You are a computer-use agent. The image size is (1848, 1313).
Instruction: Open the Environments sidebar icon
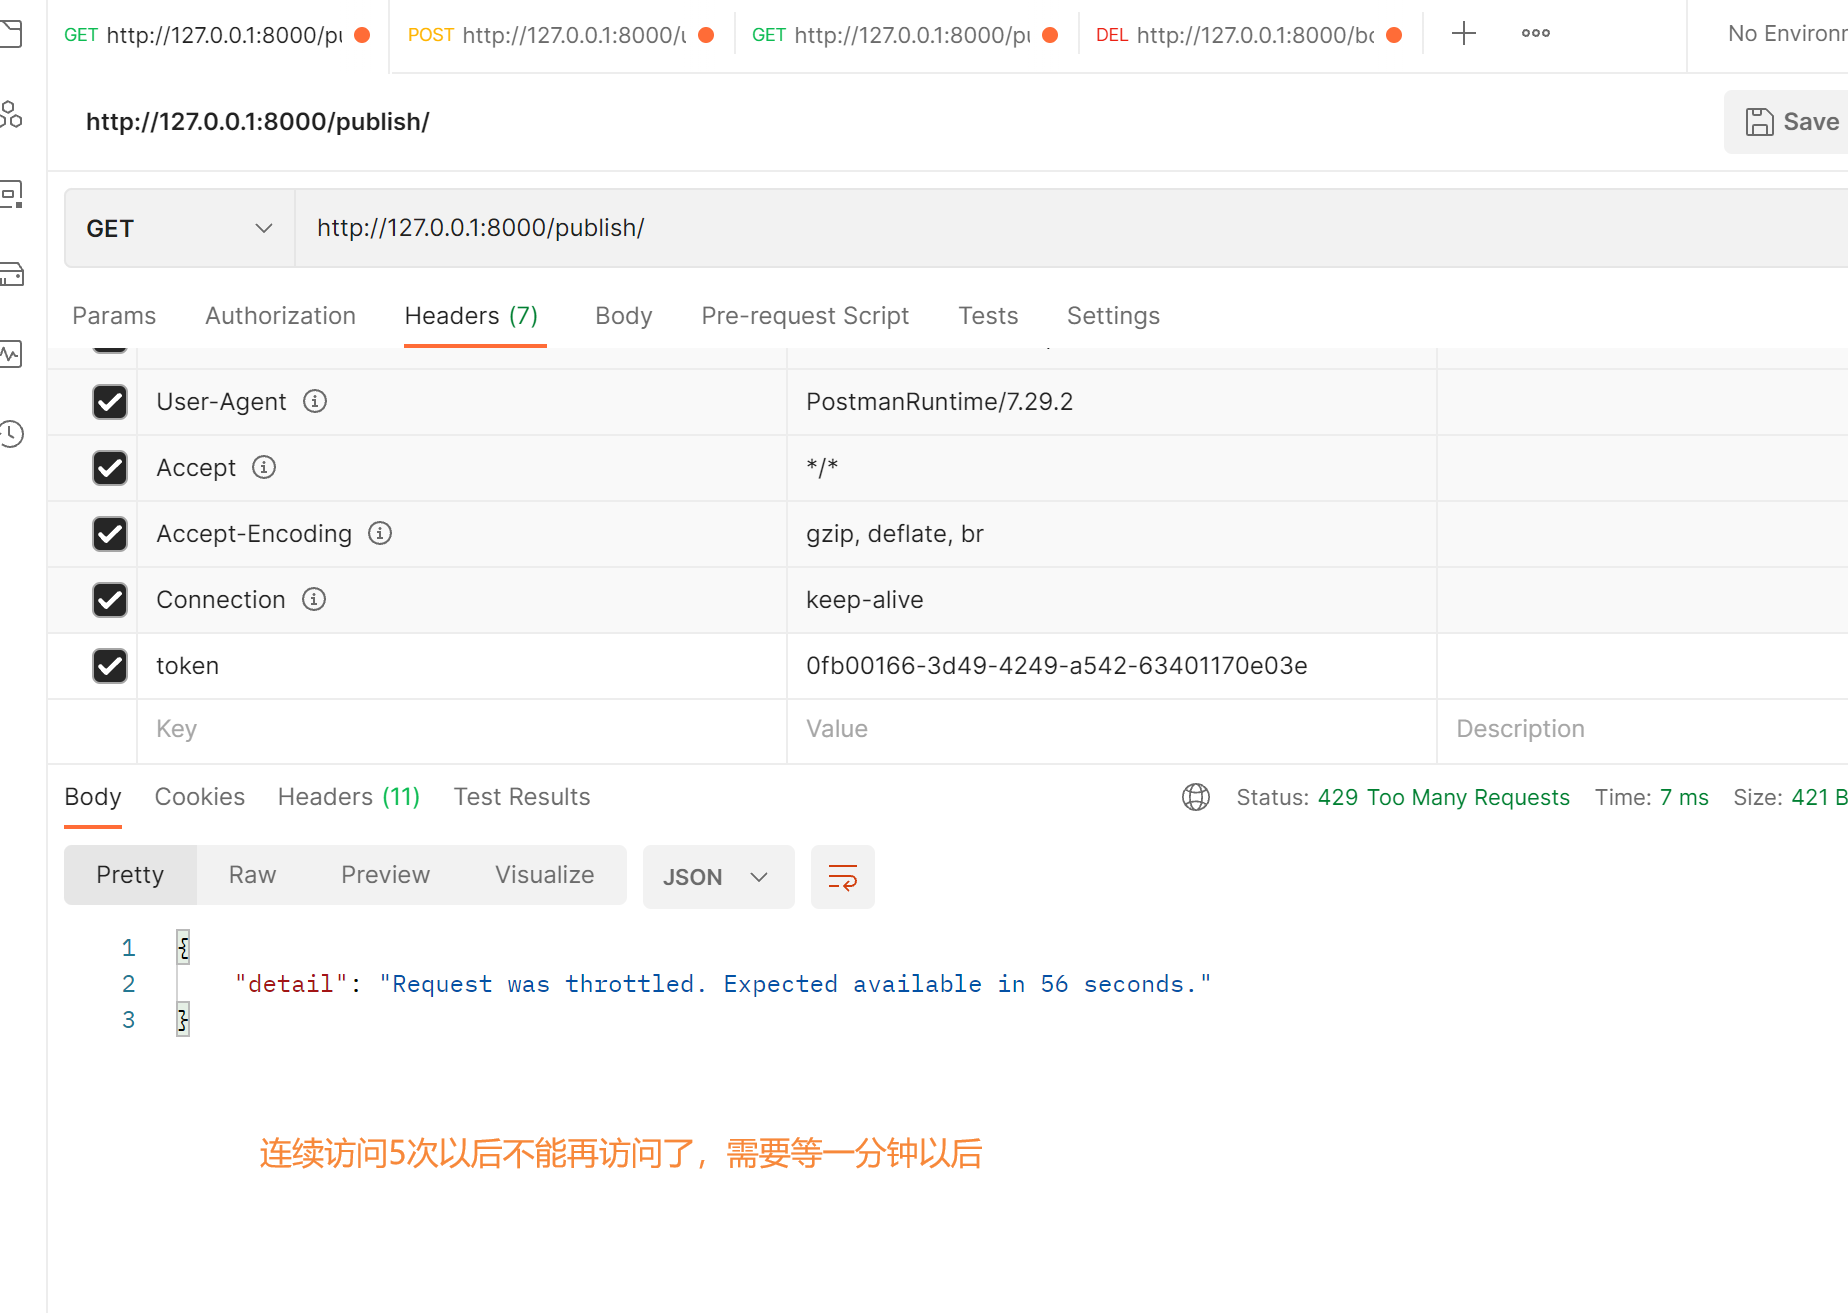pyautogui.click(x=10, y=194)
